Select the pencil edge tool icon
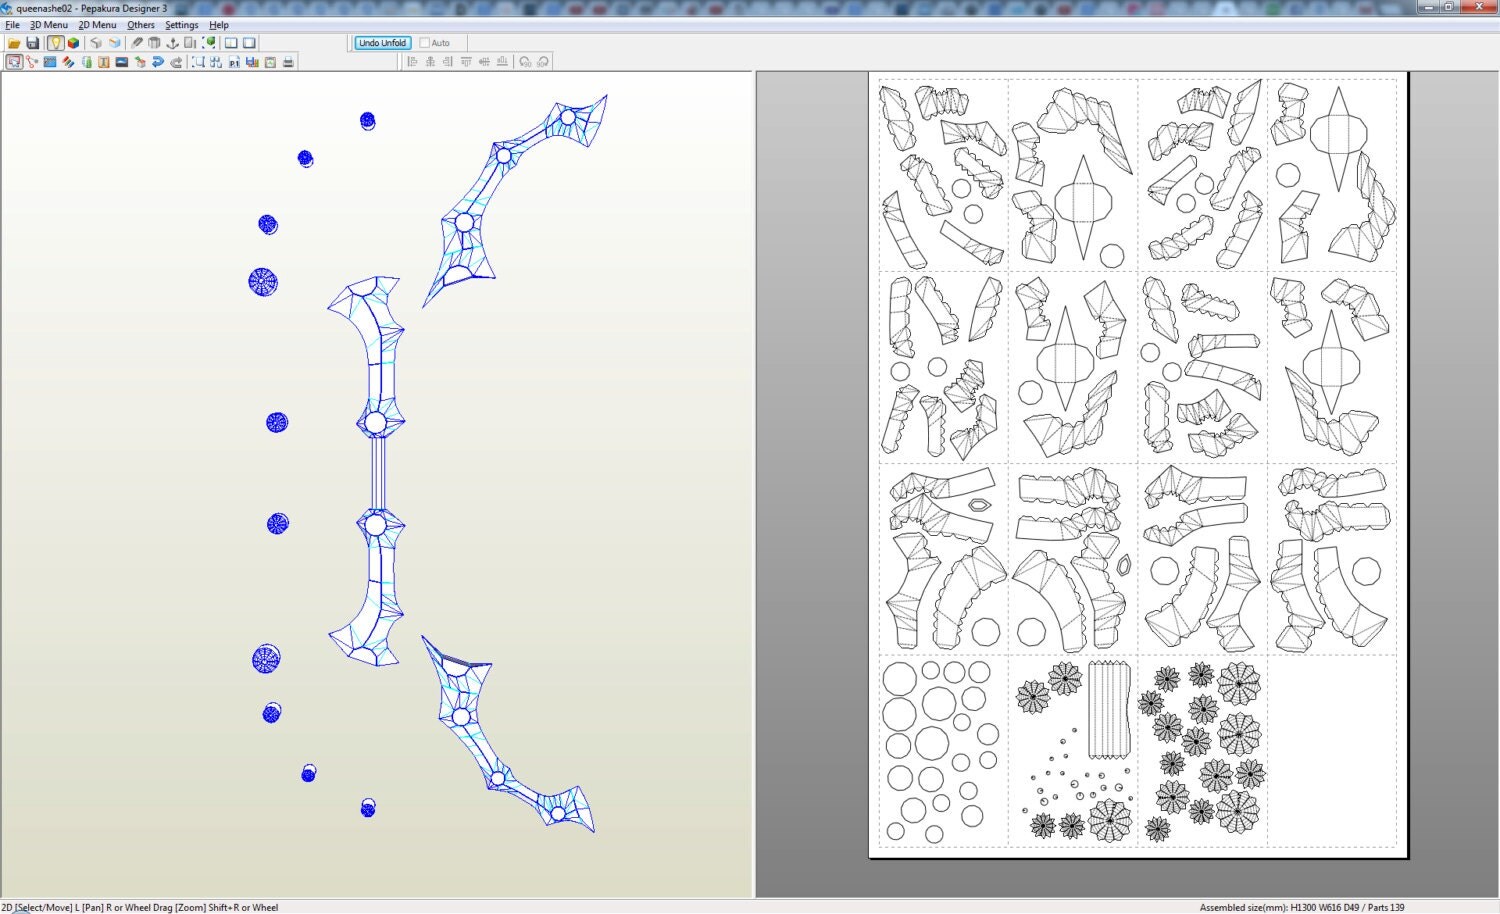The image size is (1500, 914). [x=137, y=43]
